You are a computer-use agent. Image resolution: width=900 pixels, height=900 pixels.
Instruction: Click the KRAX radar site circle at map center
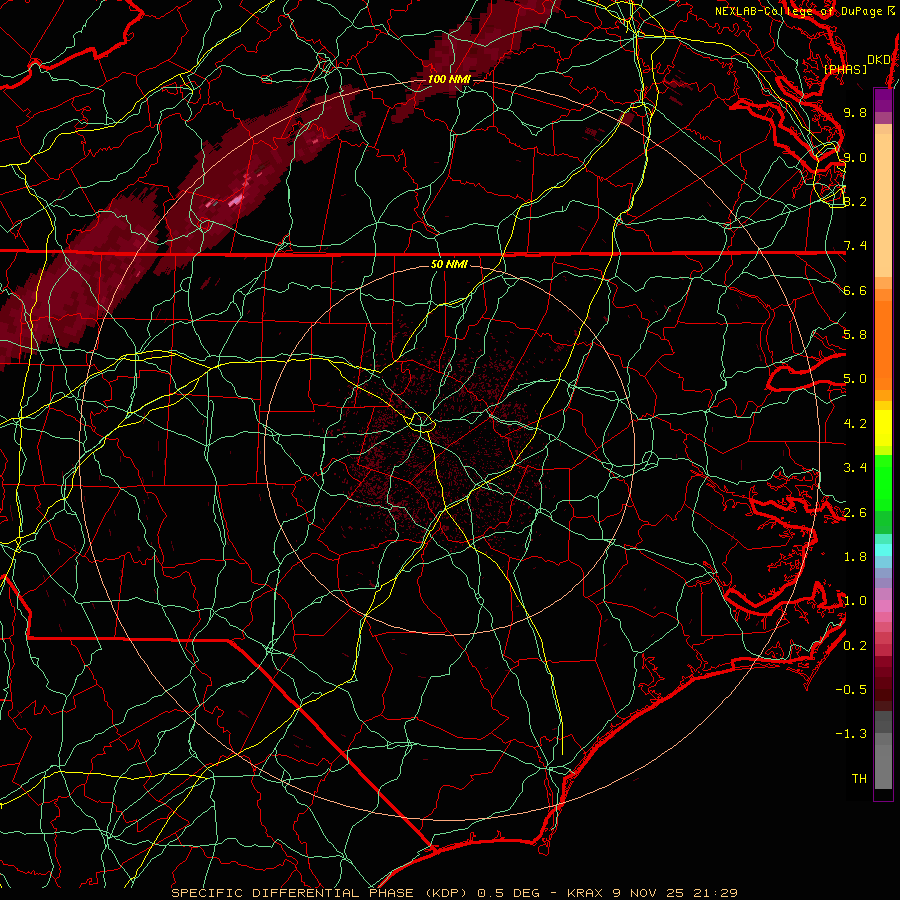(421, 422)
